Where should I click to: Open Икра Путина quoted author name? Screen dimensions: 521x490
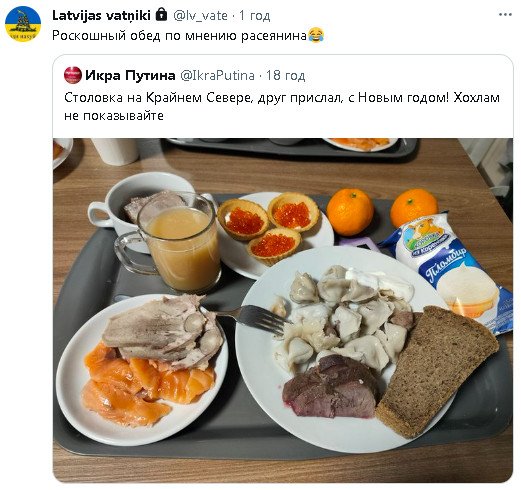point(130,76)
